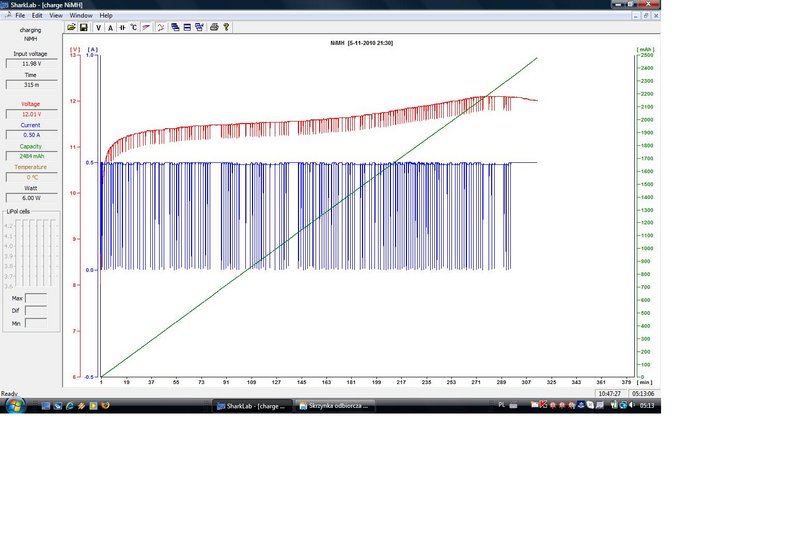Viewport: 800px width, 536px height.
Task: Open the help question-mark icon
Action: (x=226, y=28)
